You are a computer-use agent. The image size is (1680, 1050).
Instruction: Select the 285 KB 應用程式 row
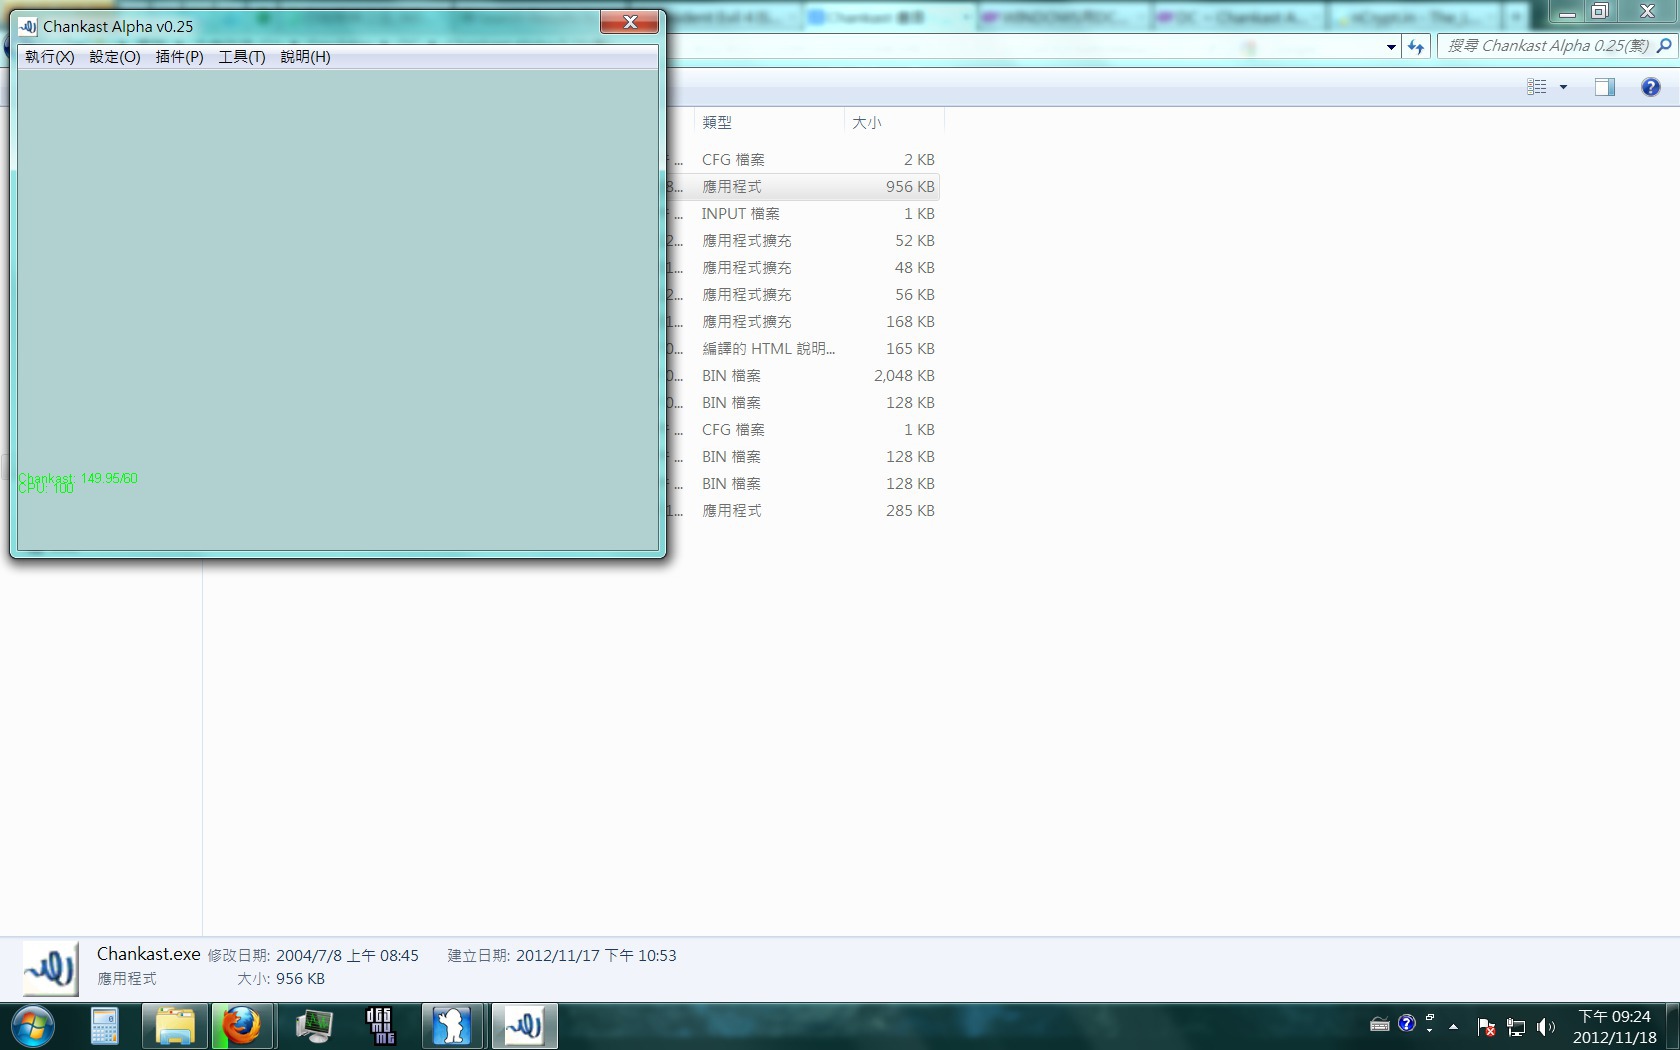pyautogui.click(x=804, y=511)
